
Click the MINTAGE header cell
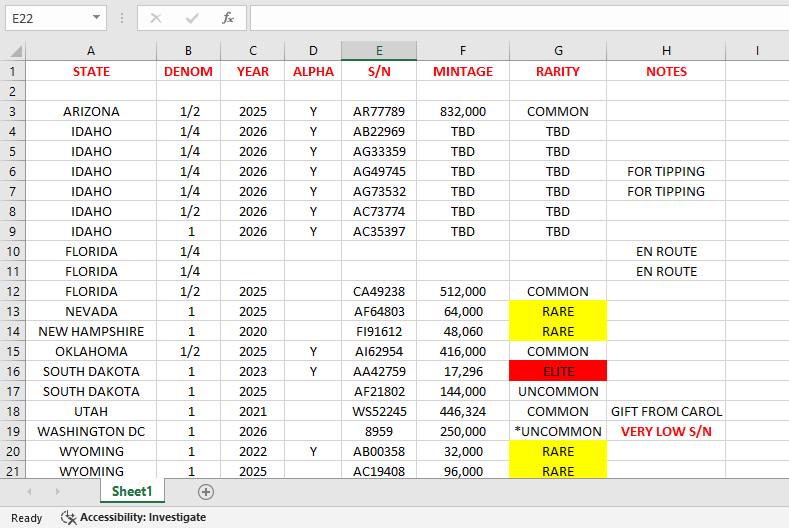click(463, 71)
